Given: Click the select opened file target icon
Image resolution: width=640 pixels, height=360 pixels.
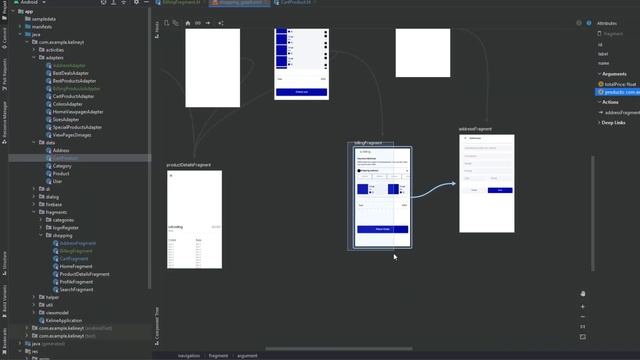Looking at the screenshot, I should click(104, 2).
